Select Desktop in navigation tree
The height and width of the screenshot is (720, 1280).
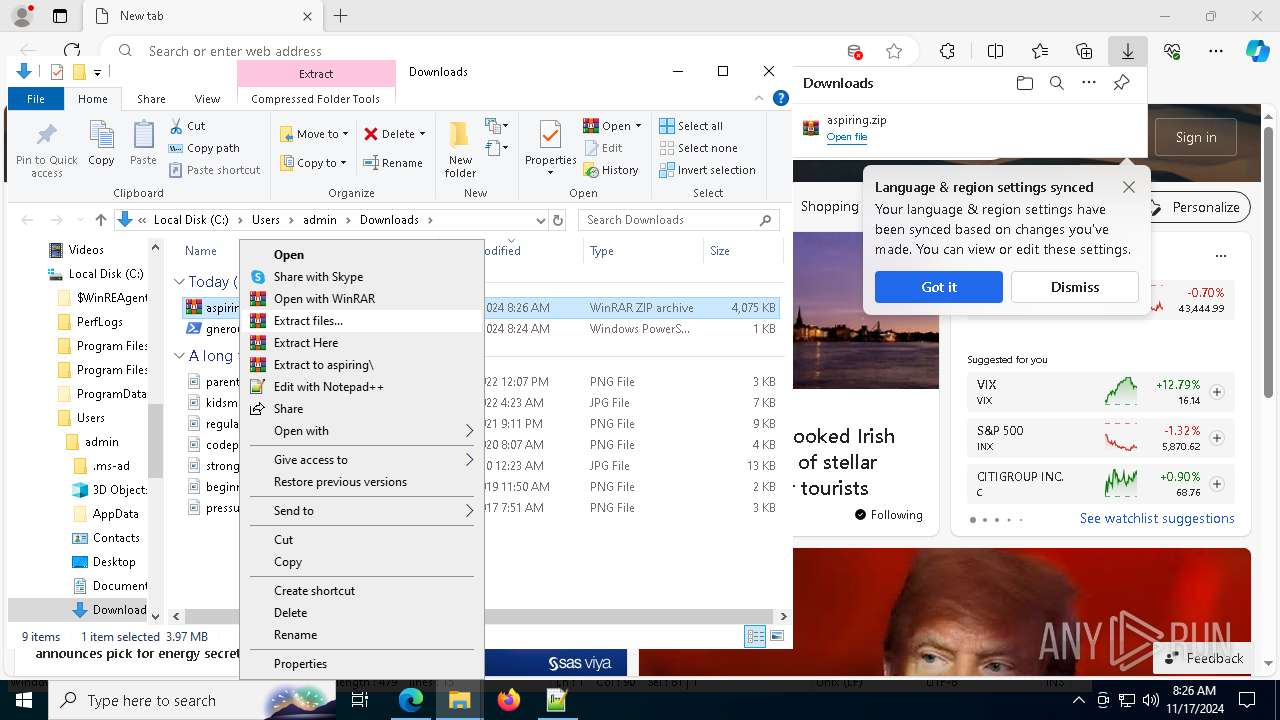114,562
